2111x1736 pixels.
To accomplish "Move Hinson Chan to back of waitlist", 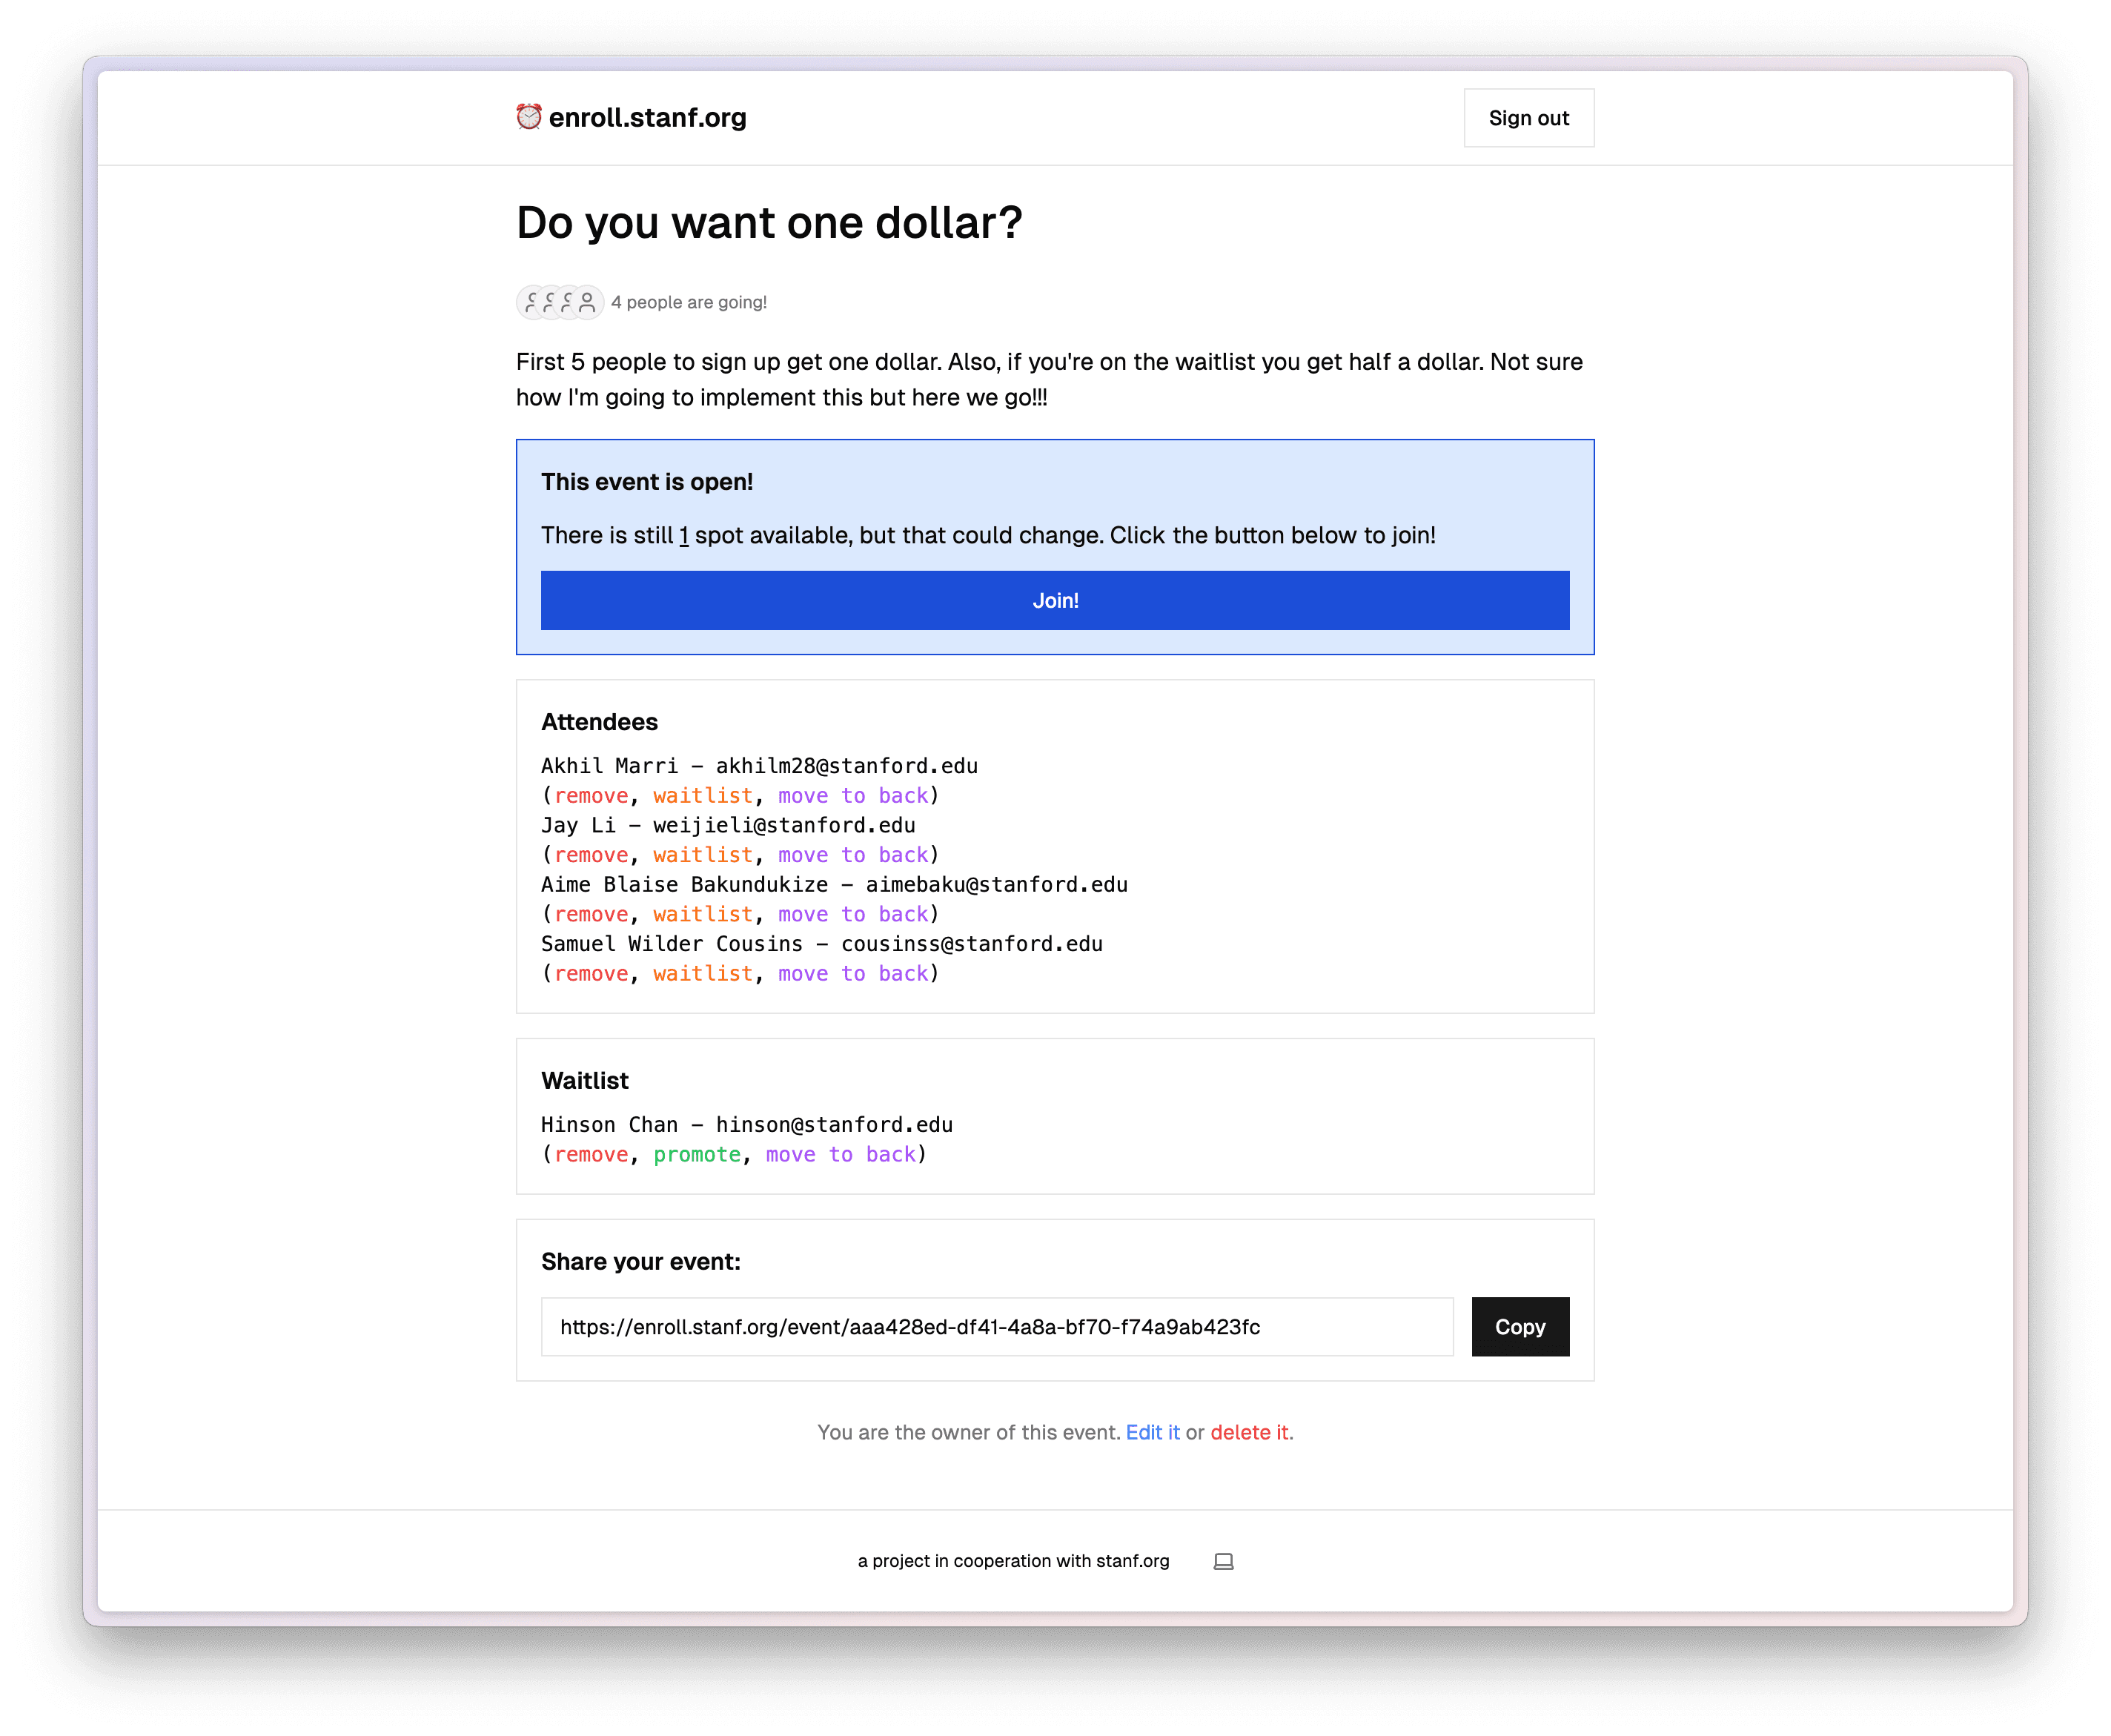I will coord(841,1155).
